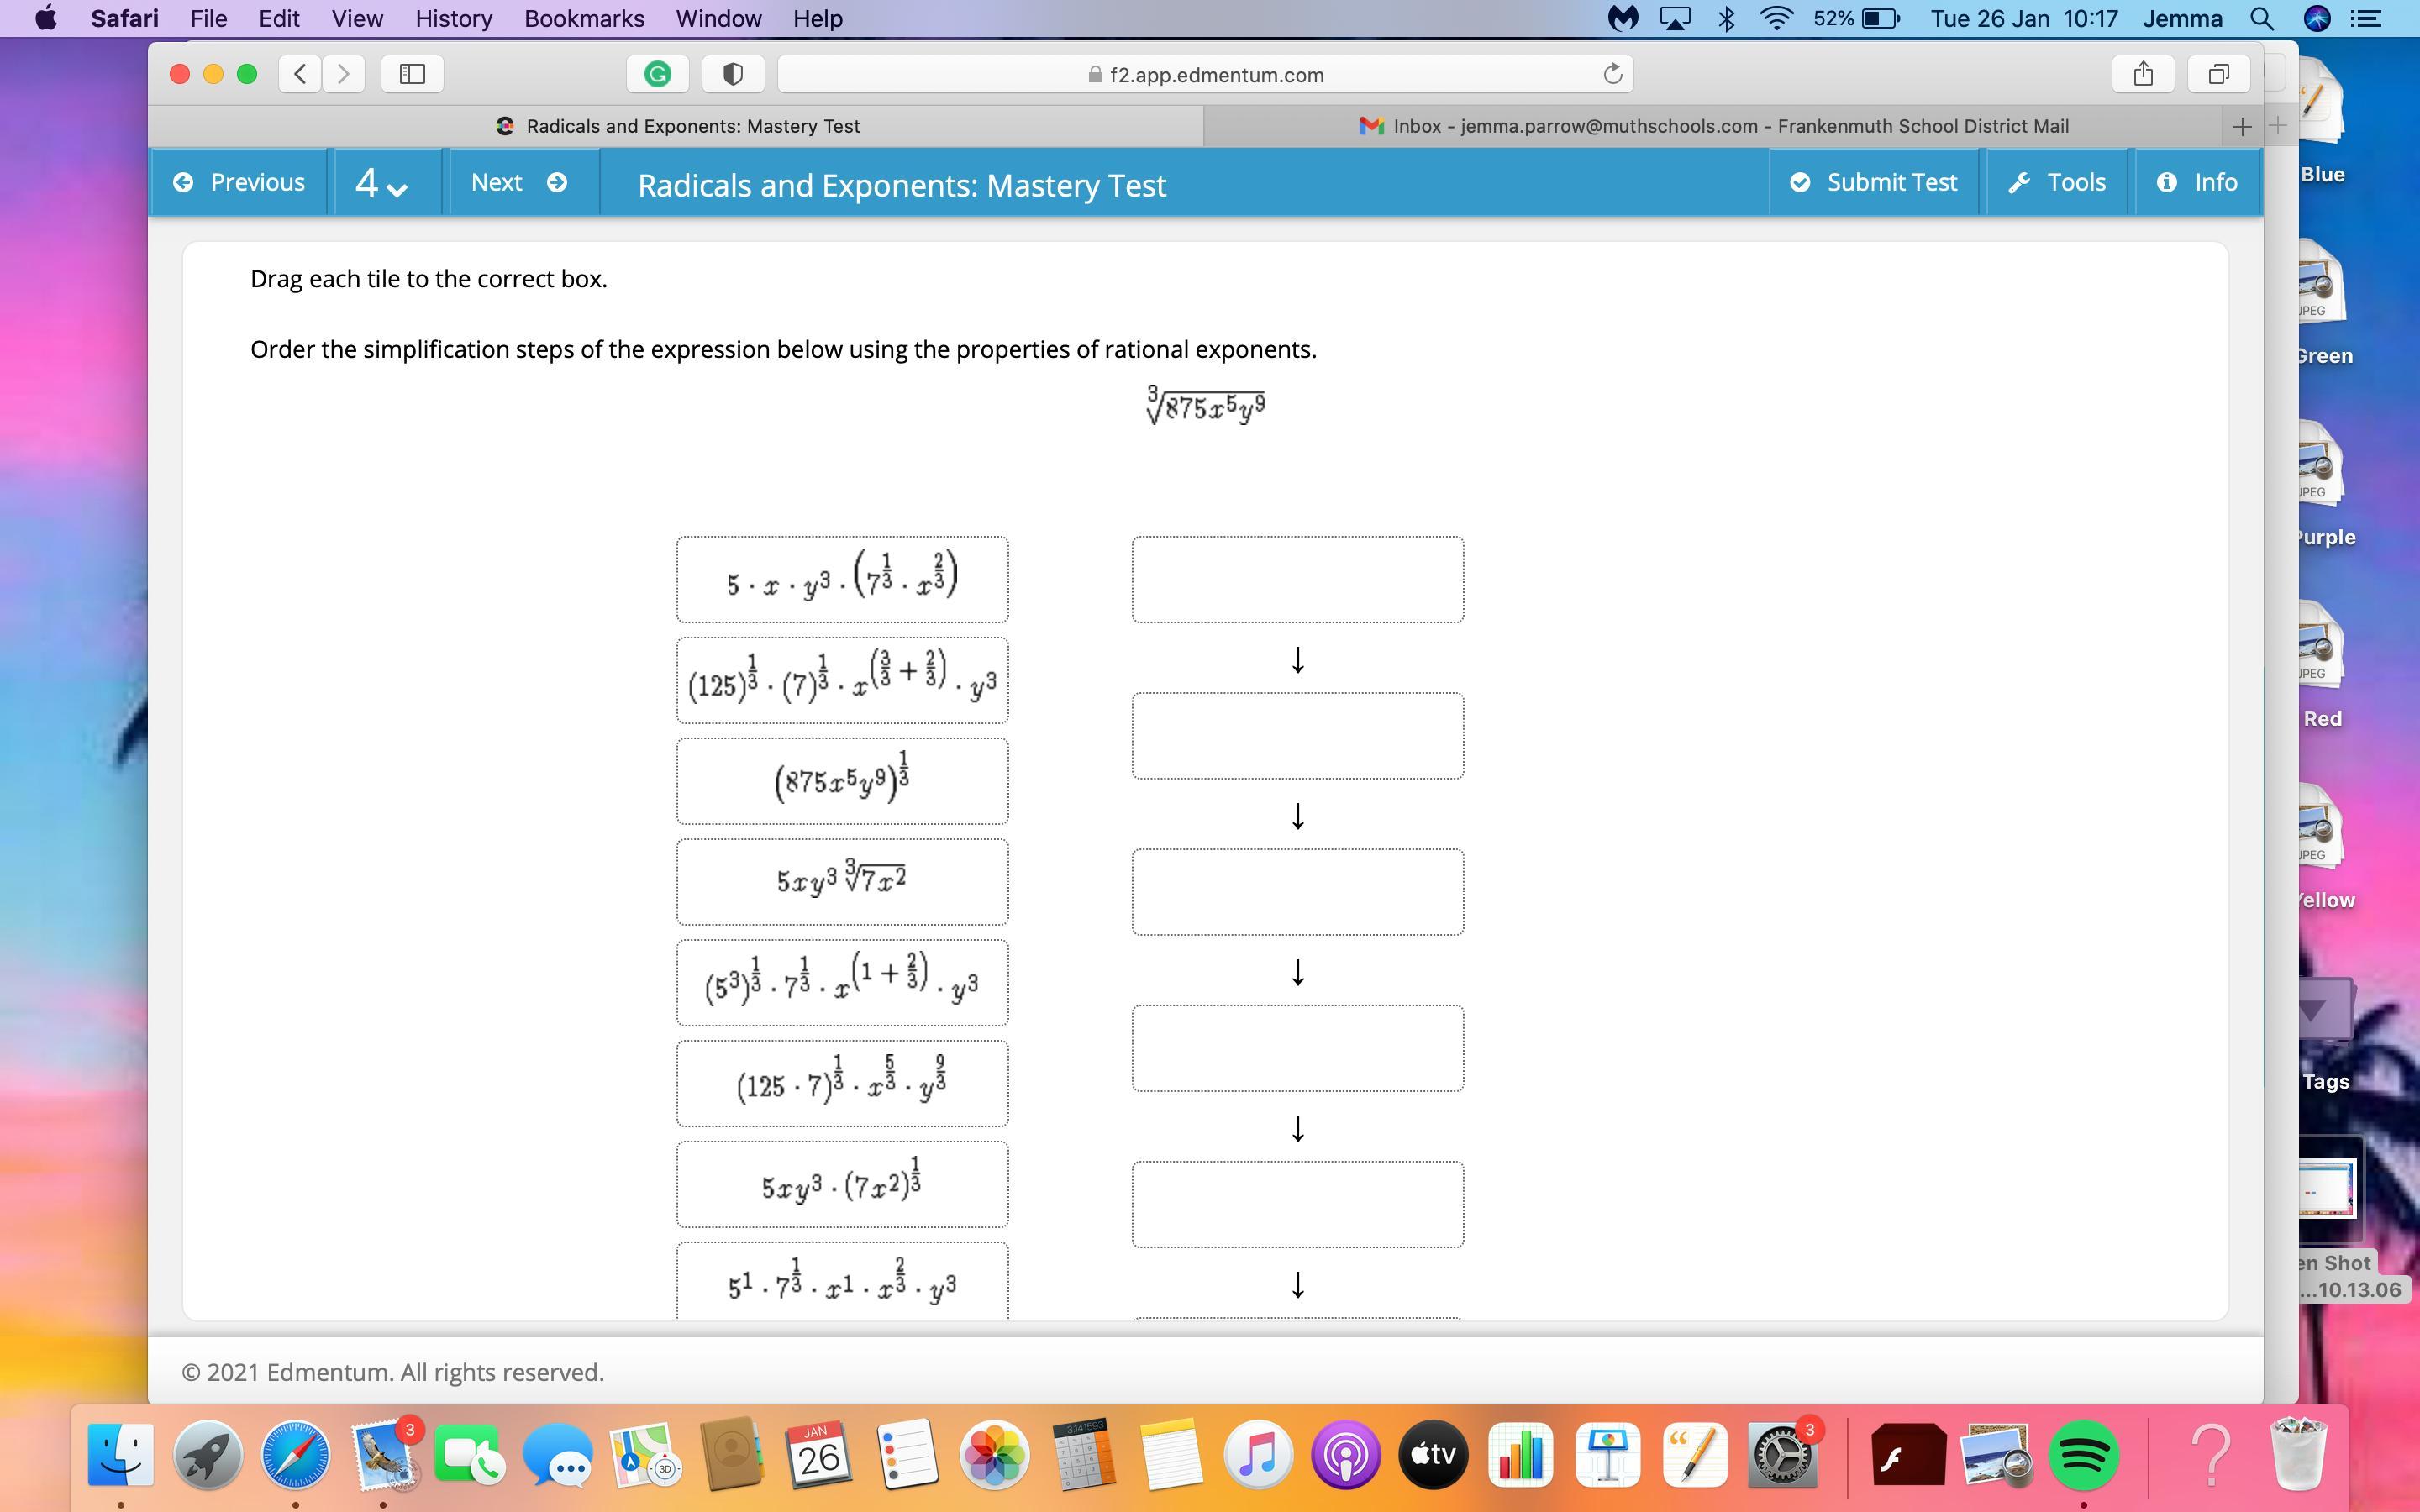Click the Grammarly extension icon

coord(657,74)
